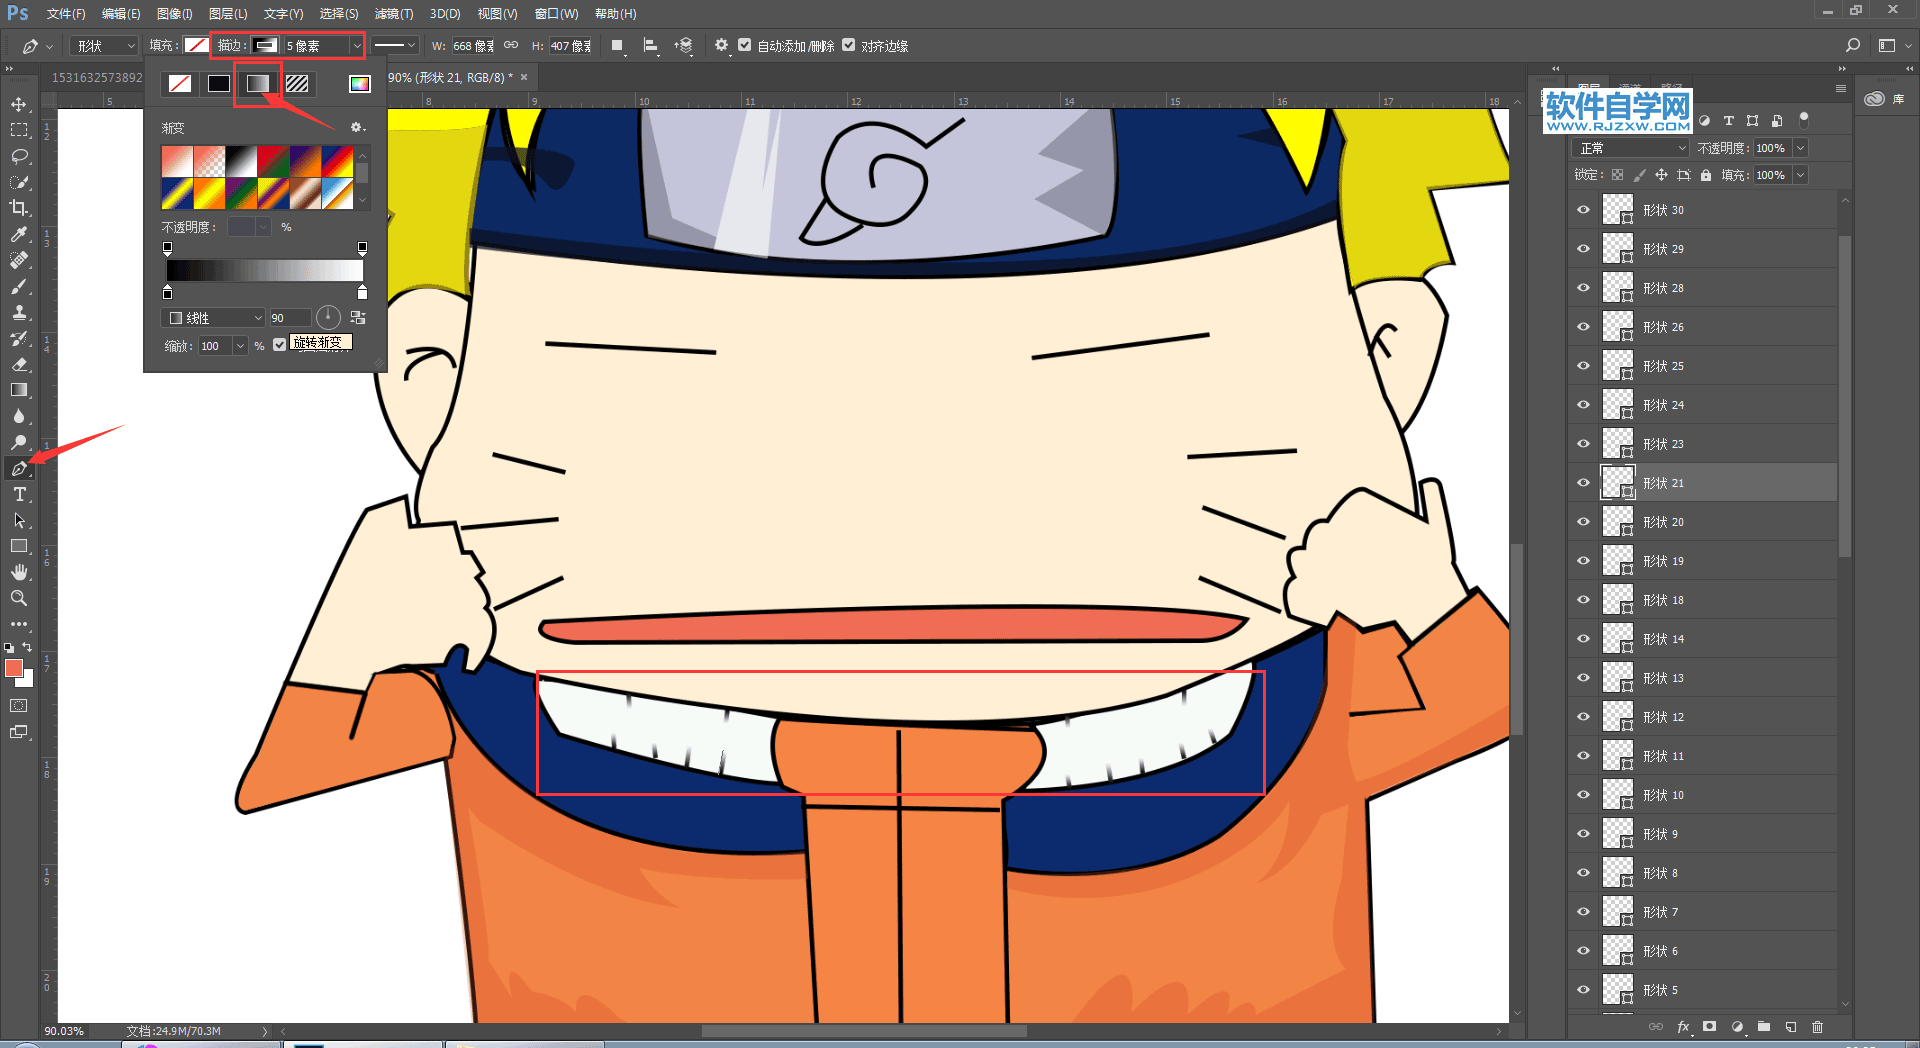Viewport: 1920px width, 1048px height.
Task: Select the Lasso tool
Action: coord(19,156)
